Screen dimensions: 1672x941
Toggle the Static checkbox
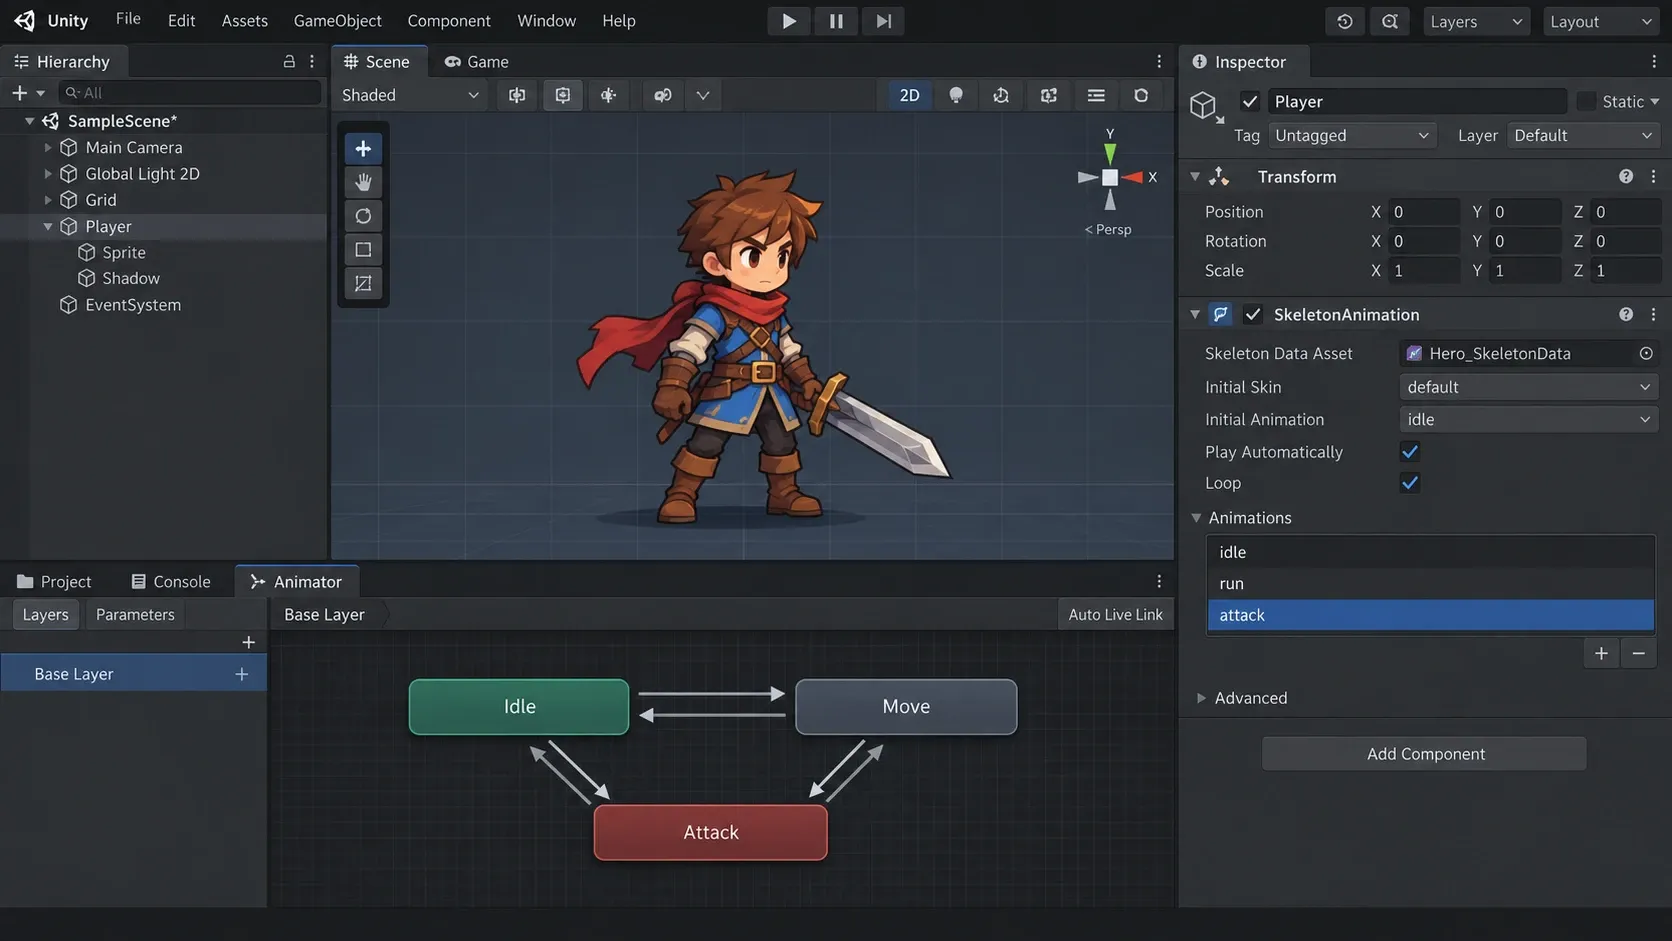point(1586,101)
